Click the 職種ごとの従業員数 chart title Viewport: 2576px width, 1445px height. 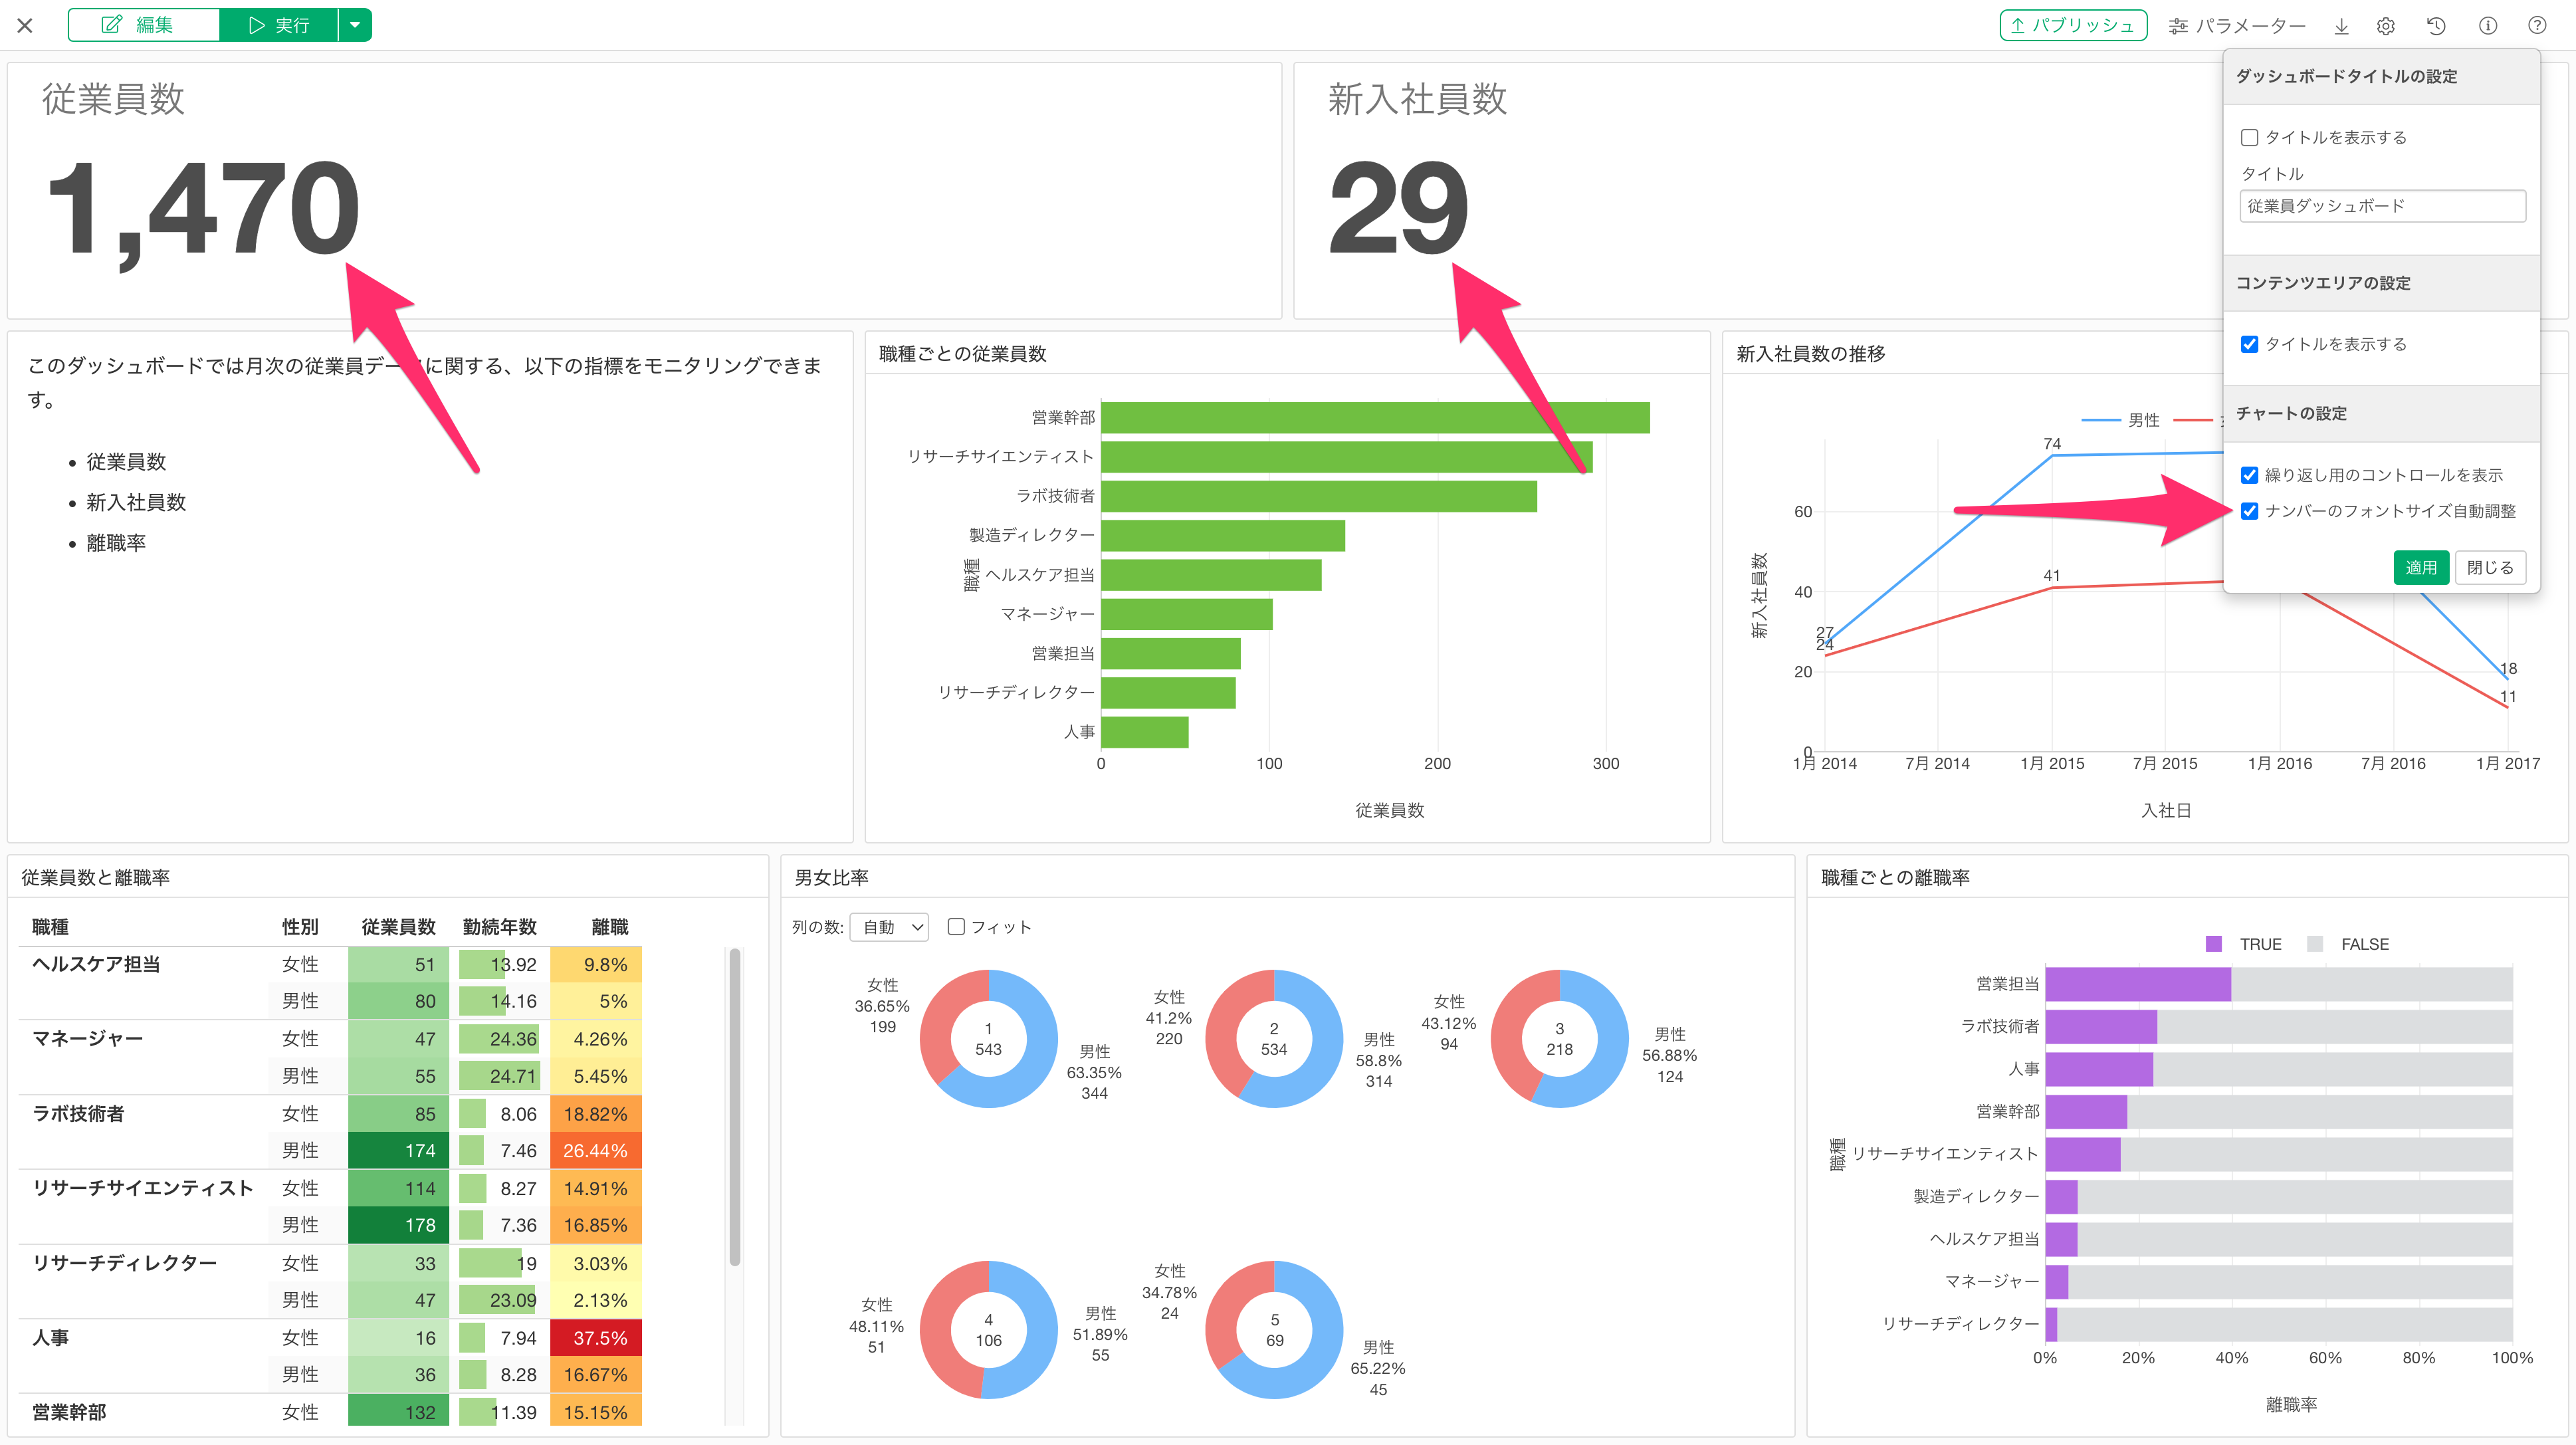coord(962,354)
